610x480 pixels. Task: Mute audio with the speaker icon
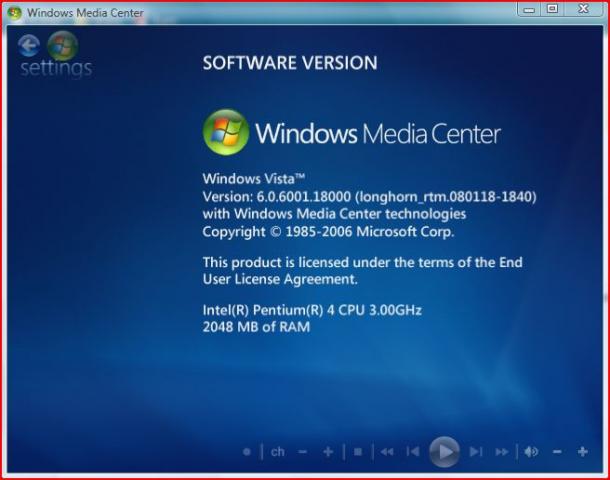click(531, 452)
